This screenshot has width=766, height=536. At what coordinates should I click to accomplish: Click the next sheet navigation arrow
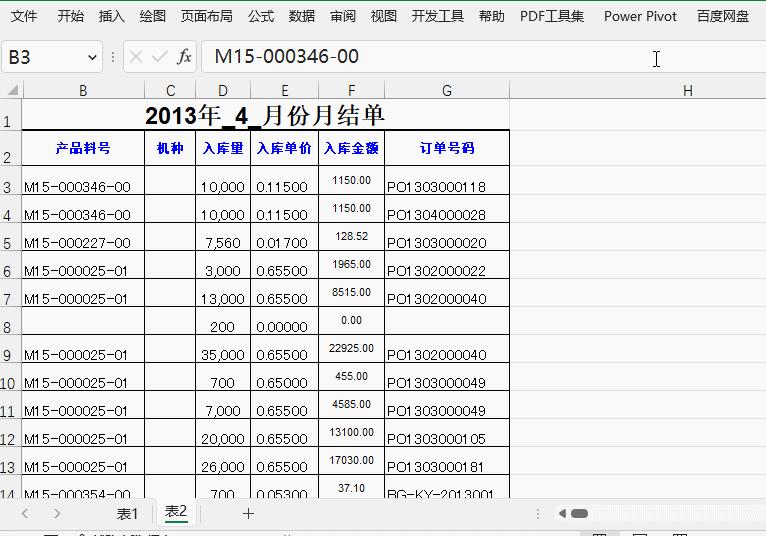[x=57, y=514]
